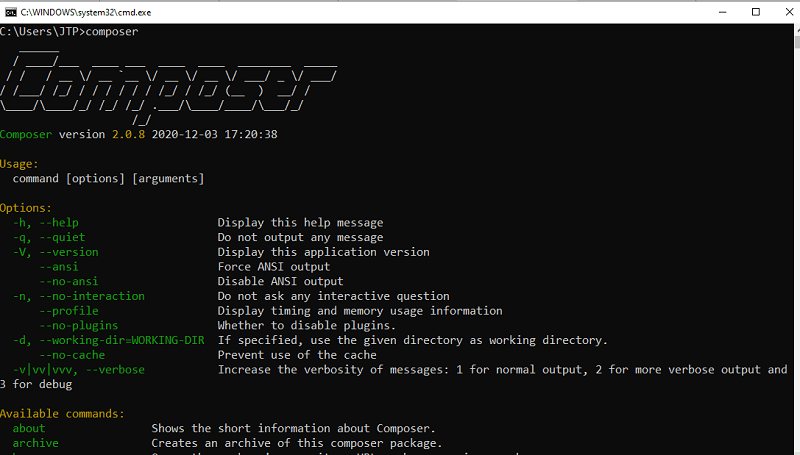
Task: Click 'Do not output any message' description
Action: coord(301,238)
